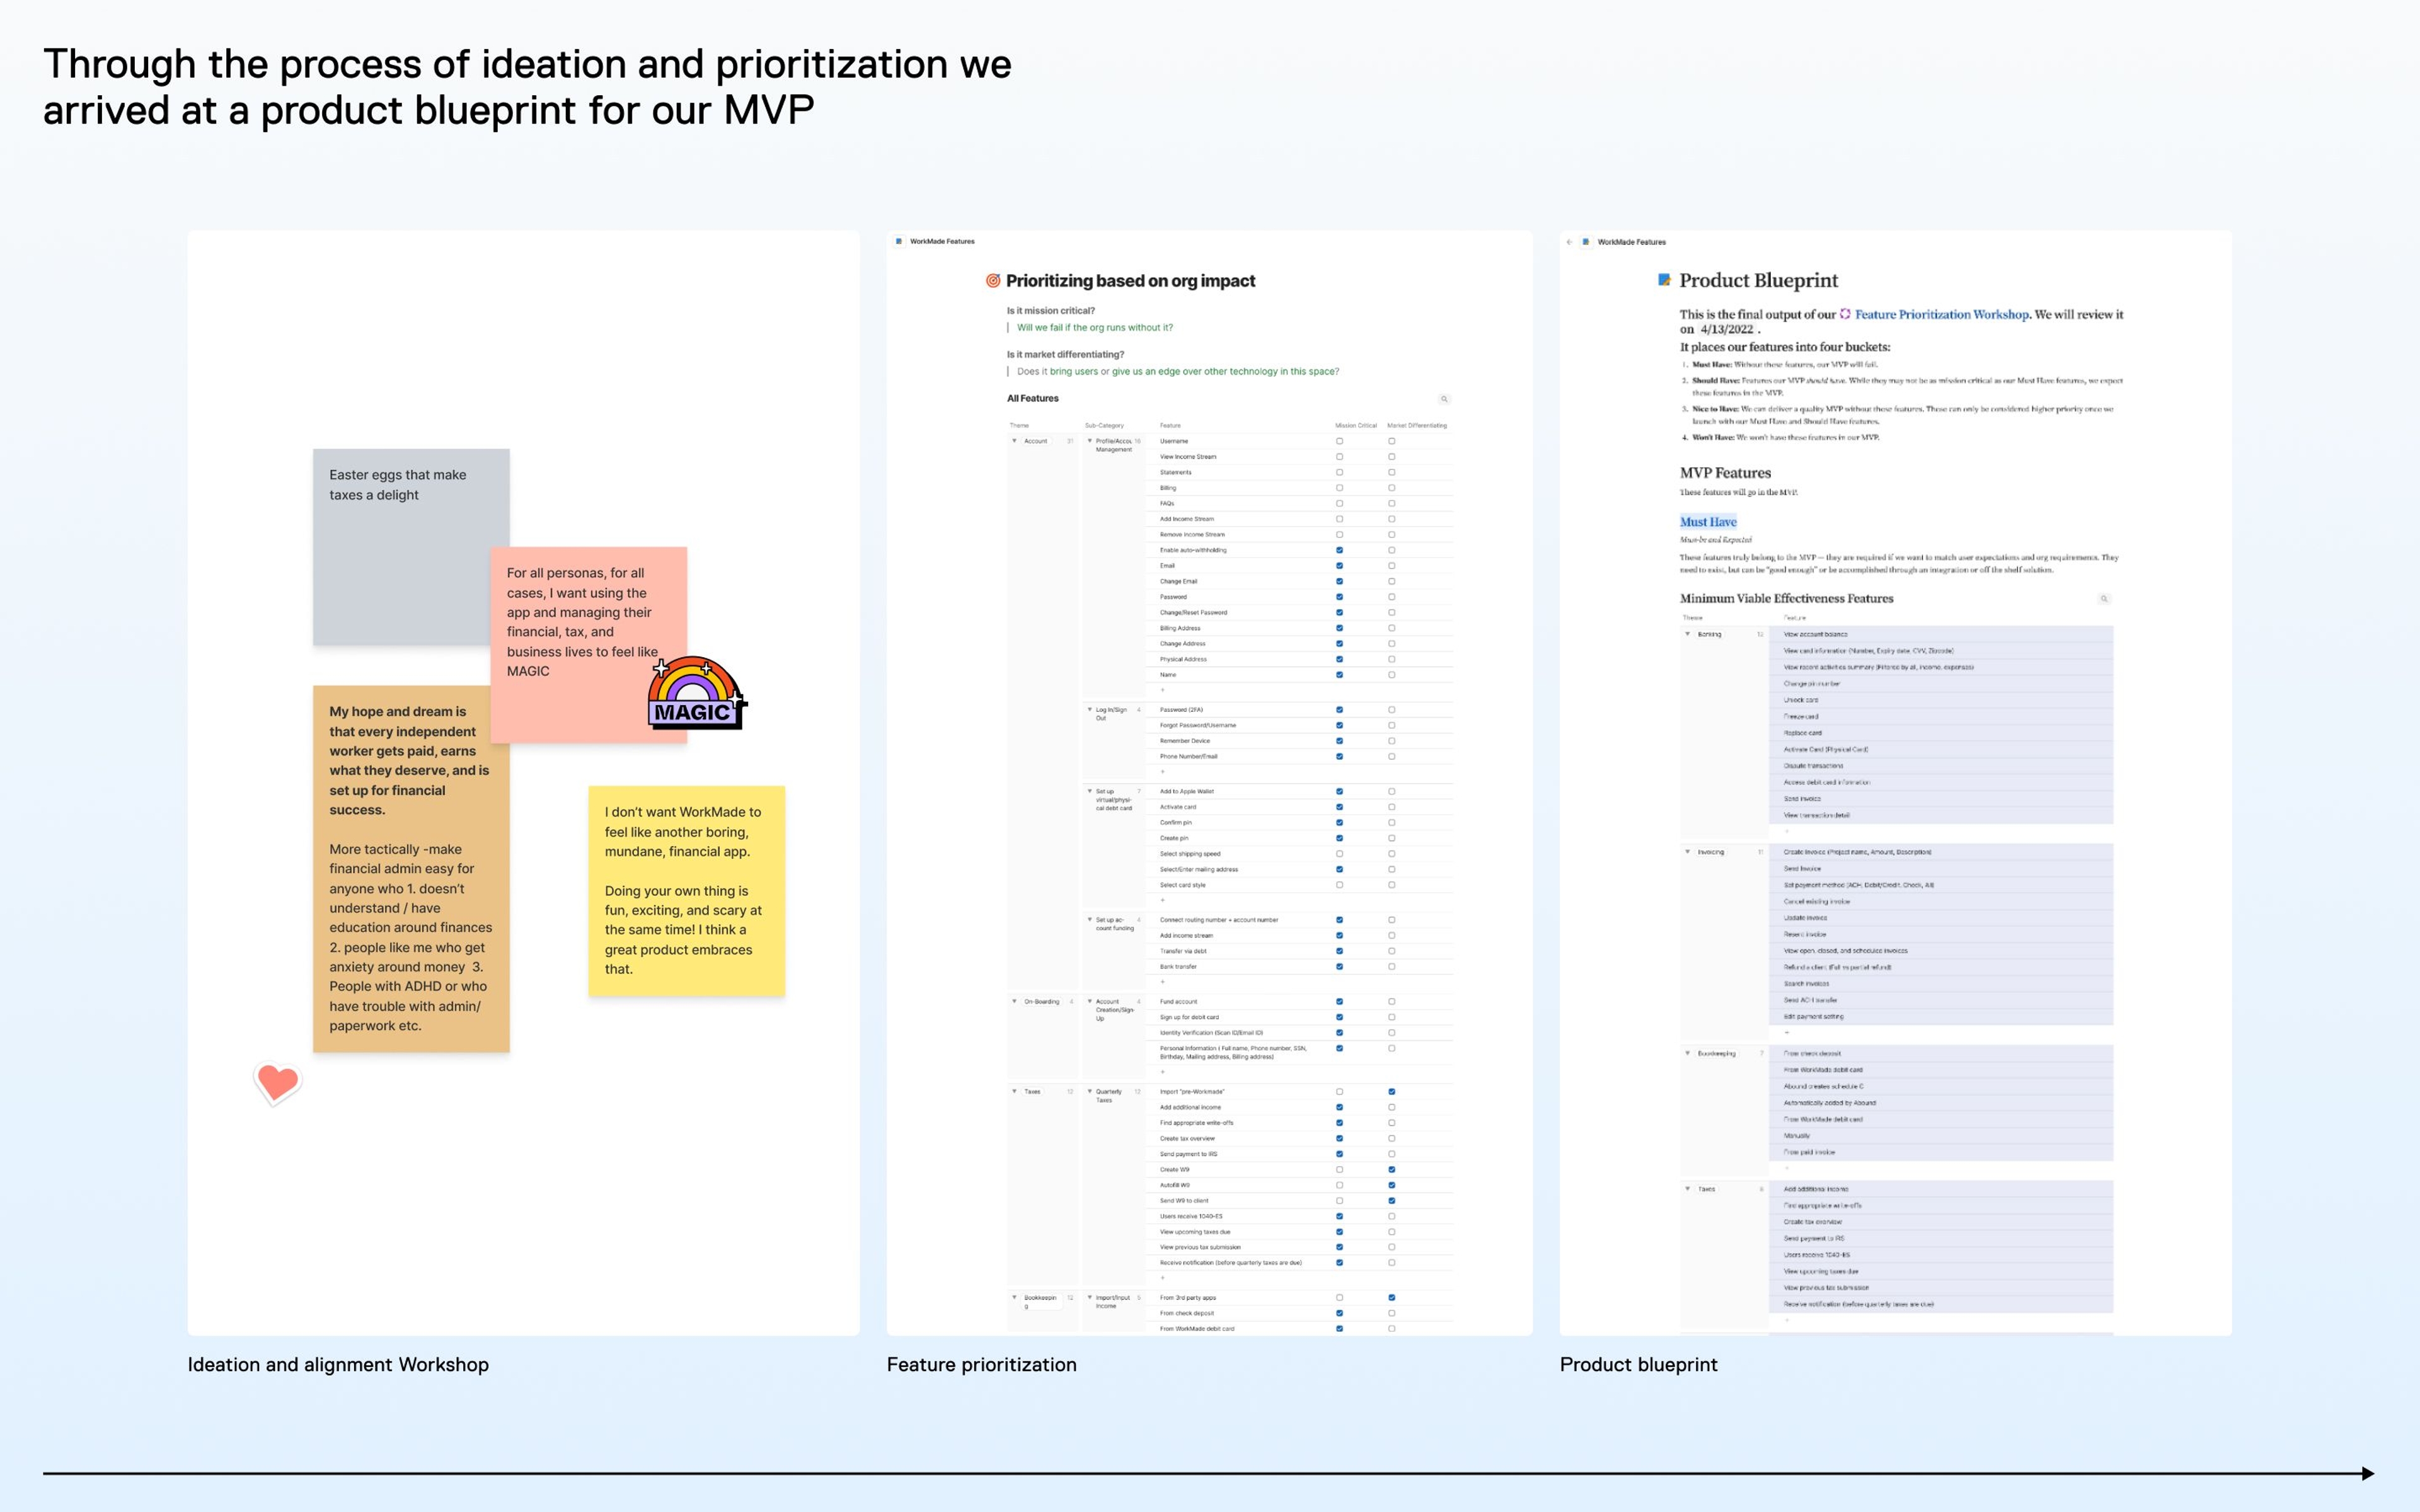Toggle Mission Critical for Password (2FA)
Screen dimensions: 2420x1512
tap(1339, 710)
